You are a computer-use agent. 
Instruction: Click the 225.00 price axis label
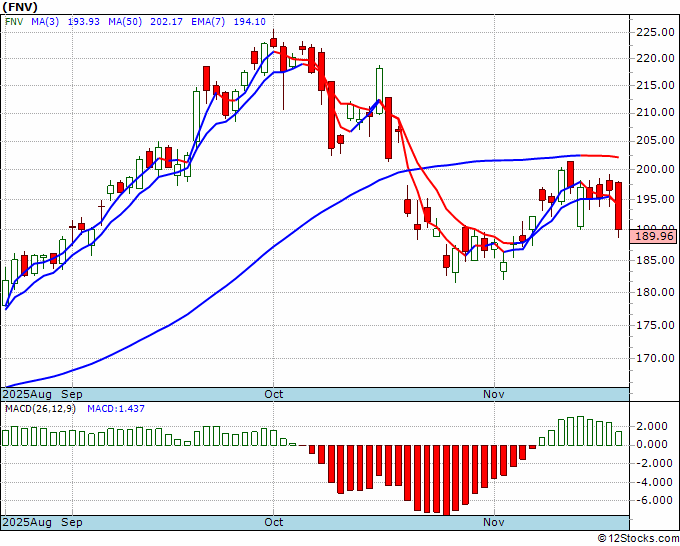[x=655, y=32]
